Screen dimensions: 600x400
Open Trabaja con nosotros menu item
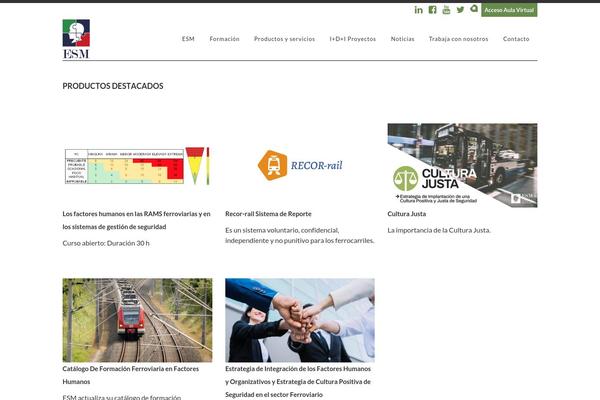click(458, 39)
